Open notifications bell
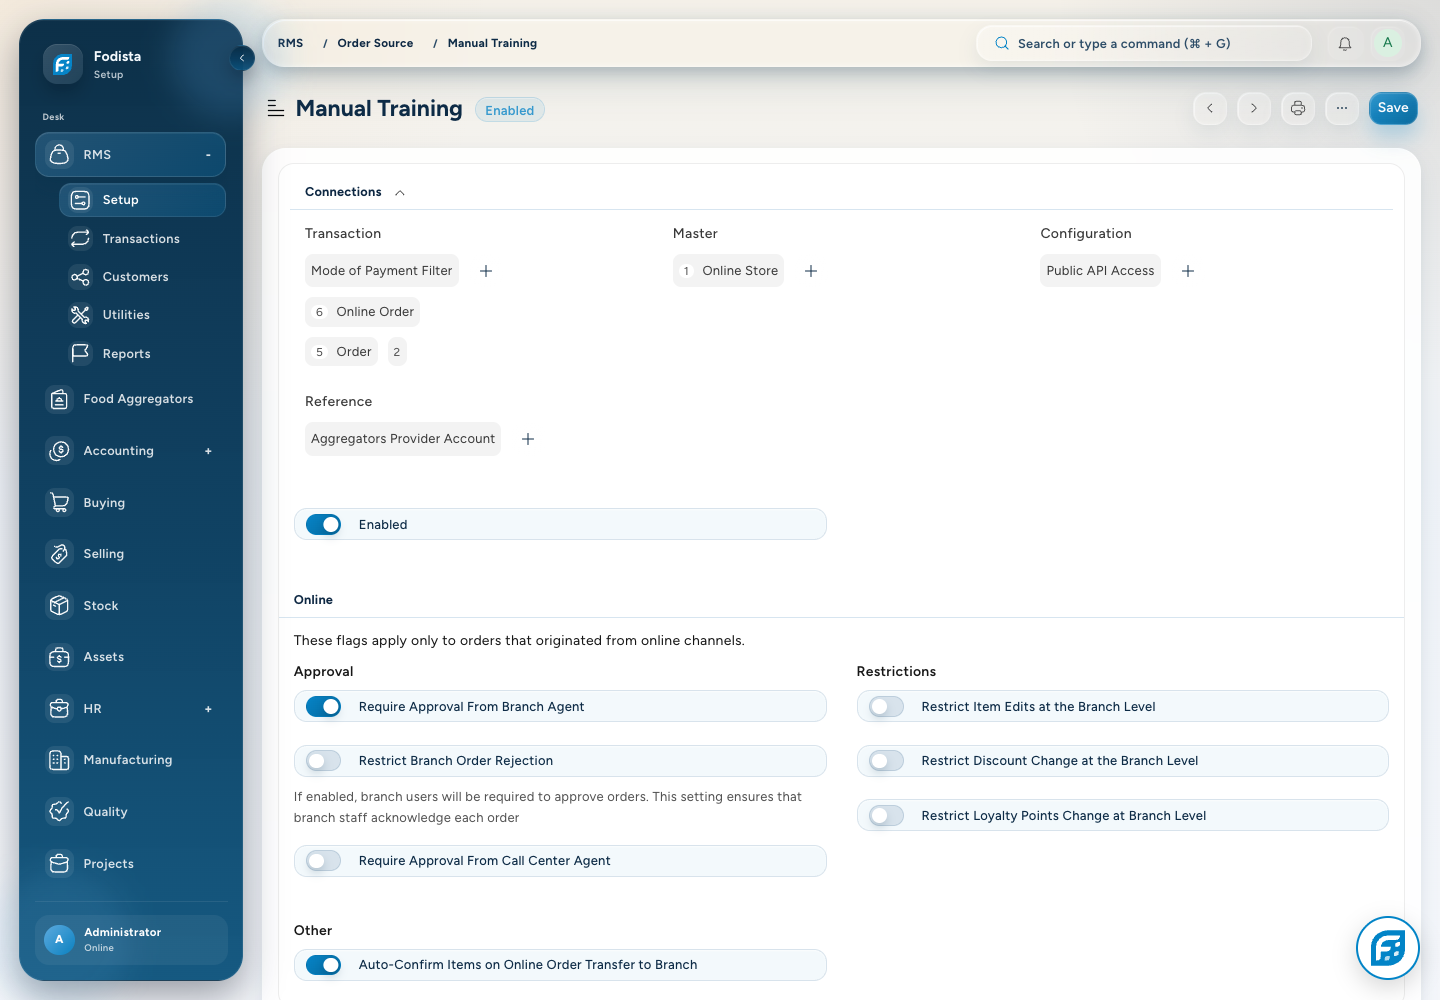The height and width of the screenshot is (1000, 1440). pos(1345,43)
